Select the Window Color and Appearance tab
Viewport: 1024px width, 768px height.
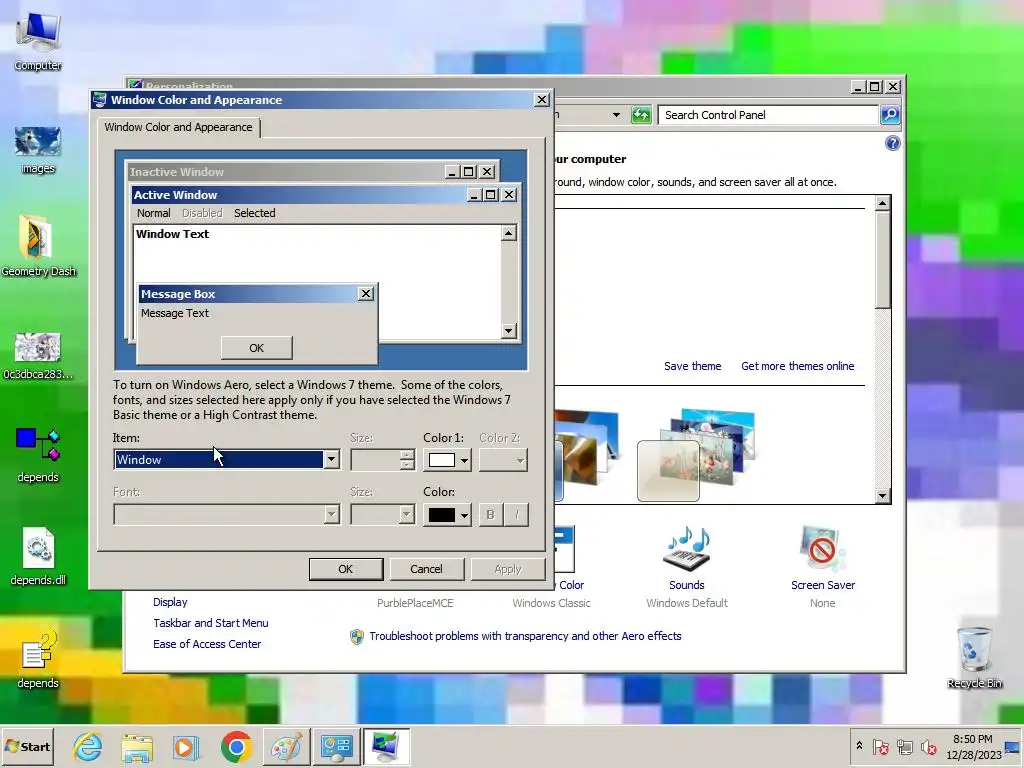[178, 127]
